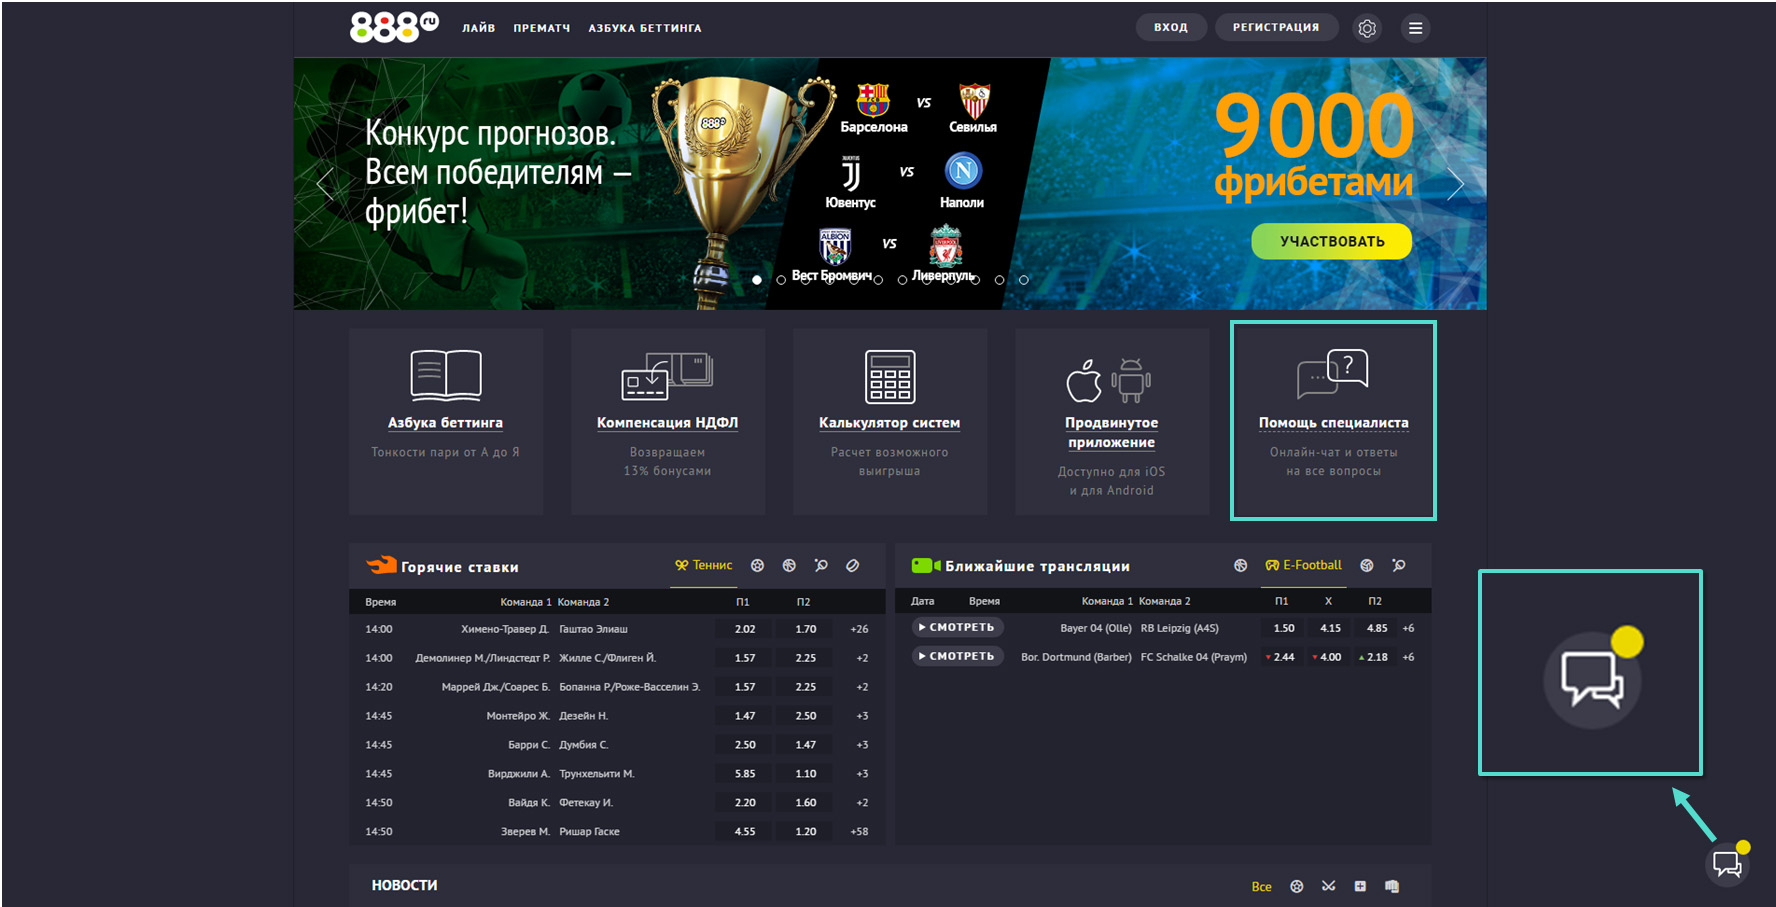The height and width of the screenshot is (907, 1776).
Task: Select the first active banner dot
Action: [x=757, y=280]
